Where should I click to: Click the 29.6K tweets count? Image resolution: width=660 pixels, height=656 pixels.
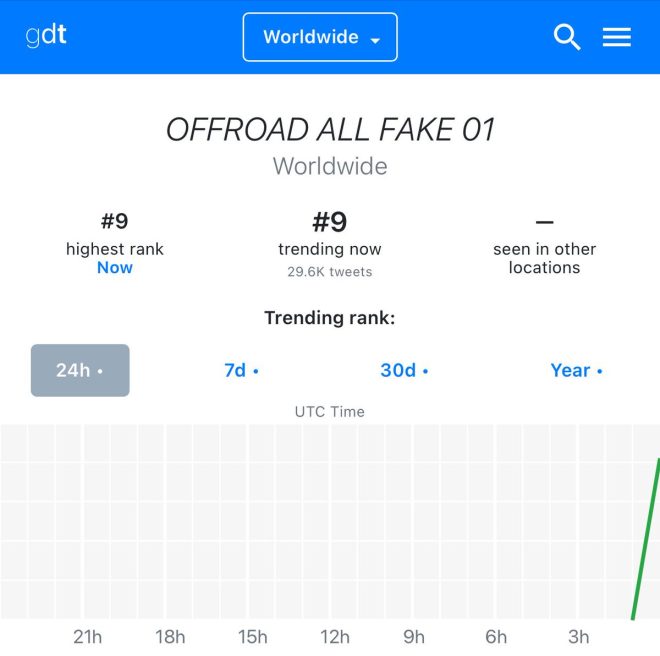pyautogui.click(x=330, y=272)
